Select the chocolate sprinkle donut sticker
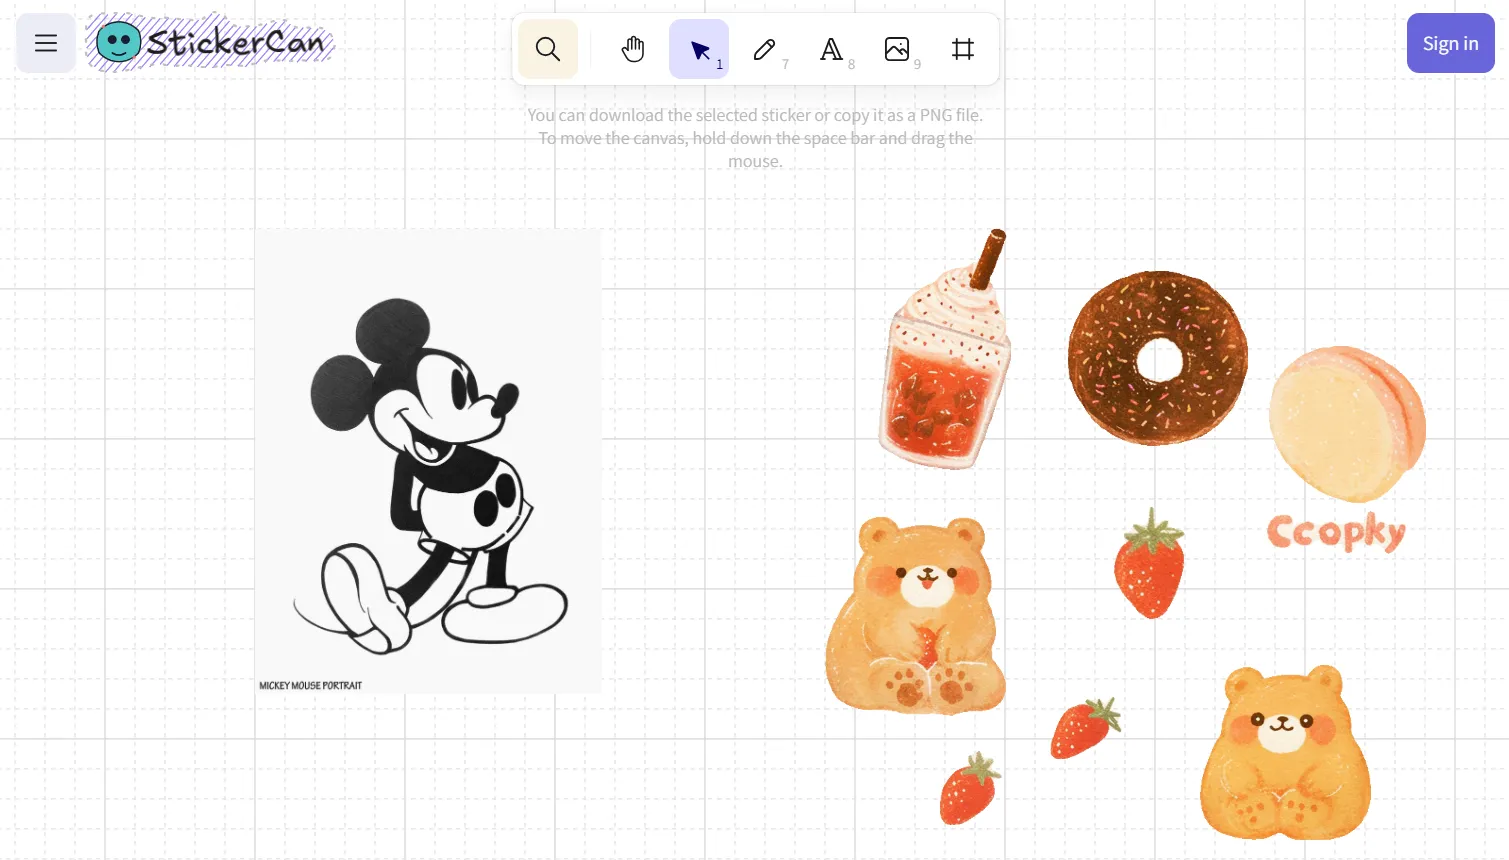1509x860 pixels. [x=1158, y=358]
